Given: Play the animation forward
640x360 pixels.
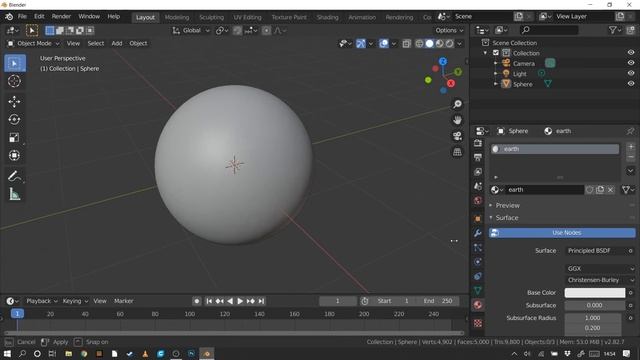Looking at the screenshot, I should 240,301.
